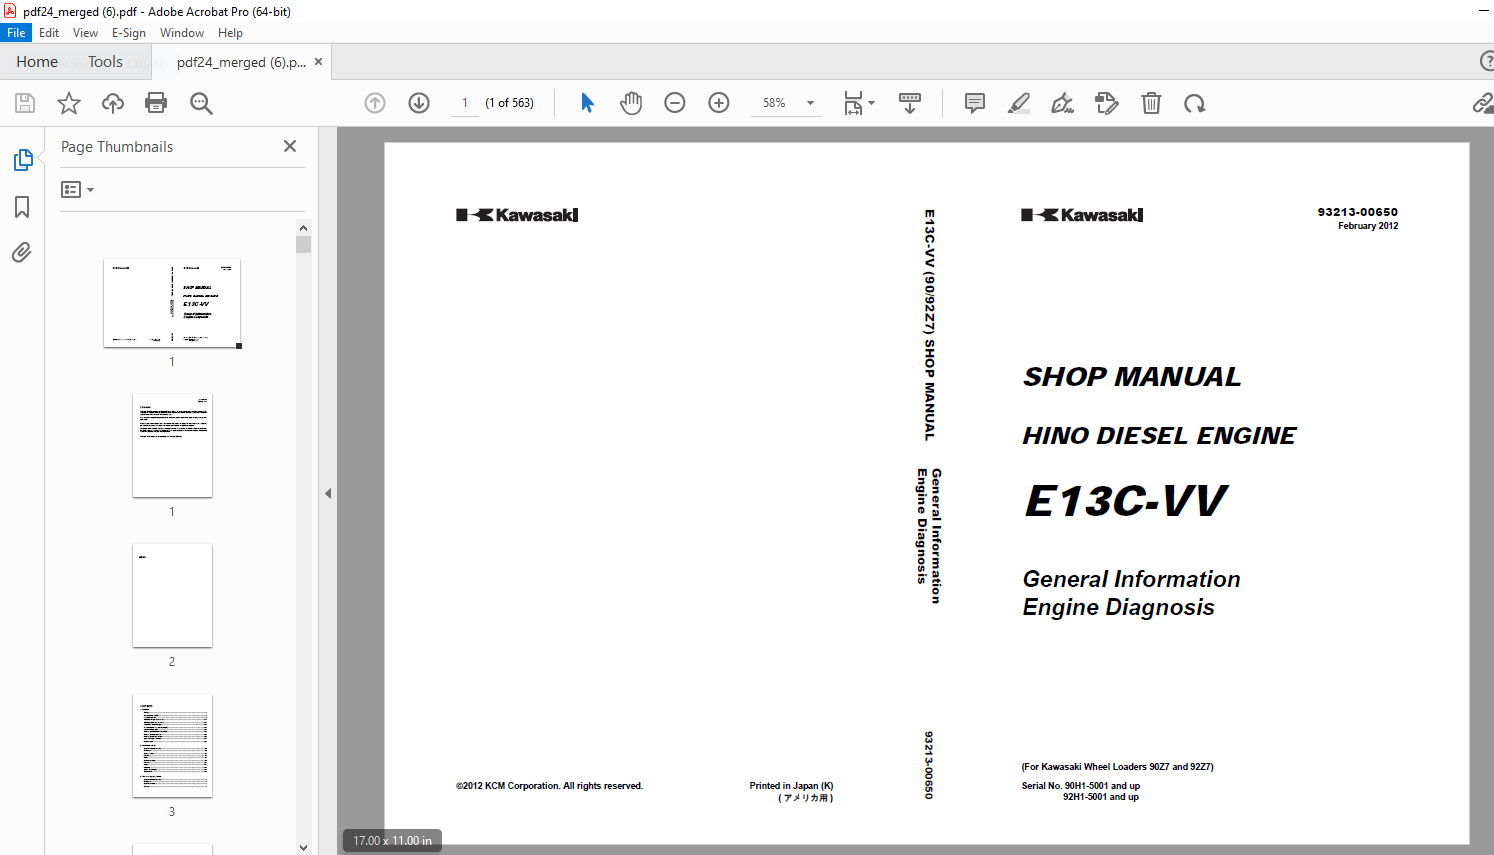Open the sign document pen tool
This screenshot has width=1494, height=855.
(1063, 103)
